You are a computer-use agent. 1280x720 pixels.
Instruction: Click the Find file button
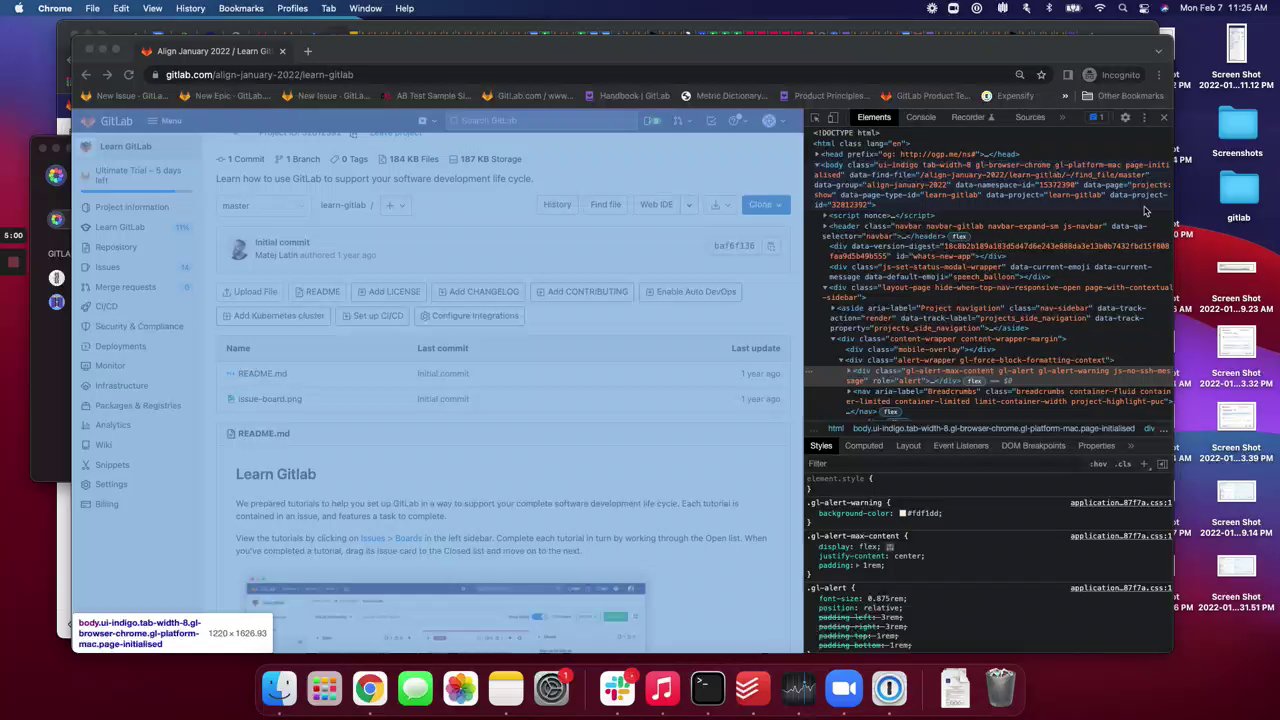[x=605, y=205]
